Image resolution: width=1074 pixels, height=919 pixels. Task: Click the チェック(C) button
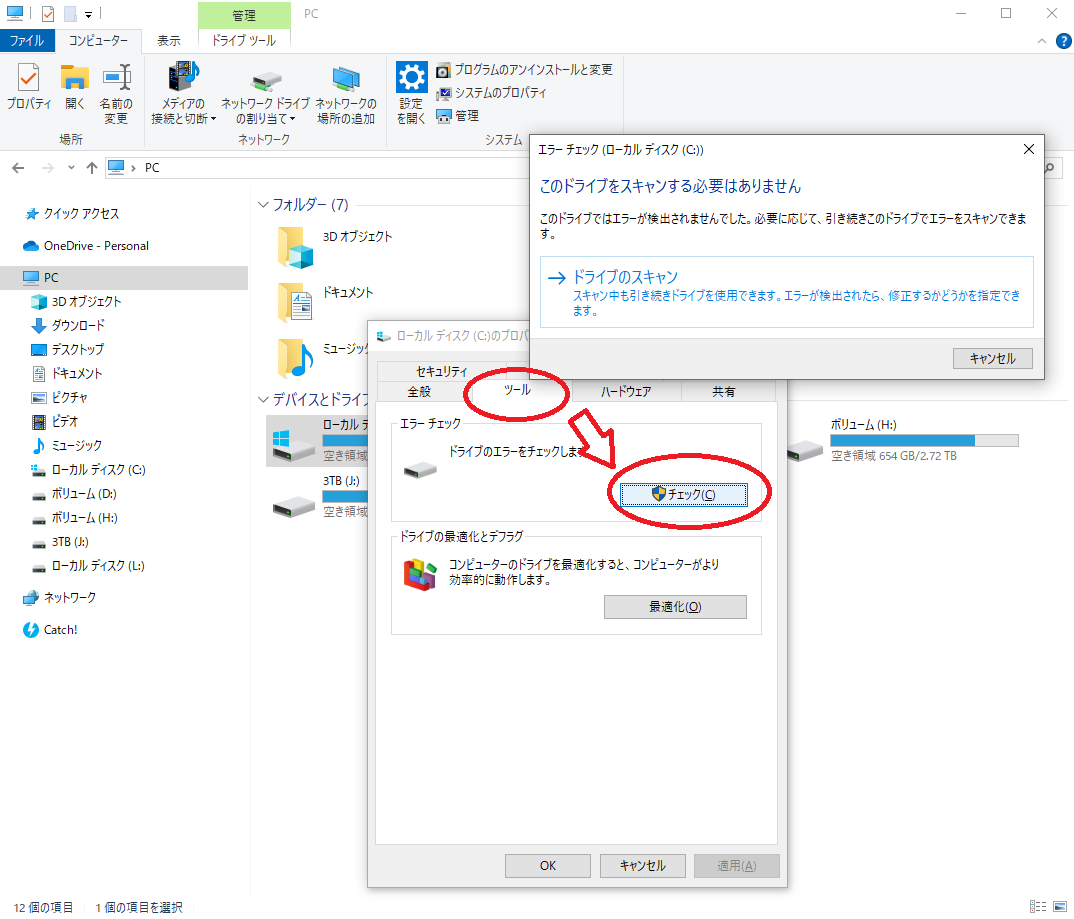683,494
